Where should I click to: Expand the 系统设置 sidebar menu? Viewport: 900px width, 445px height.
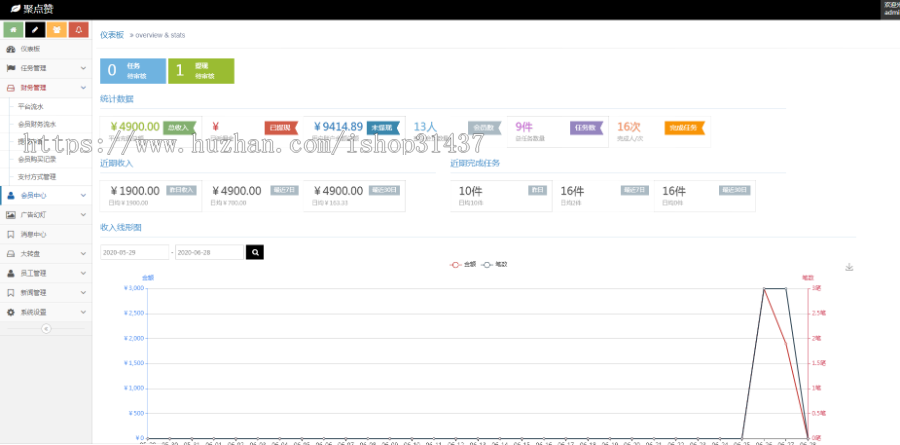46,312
